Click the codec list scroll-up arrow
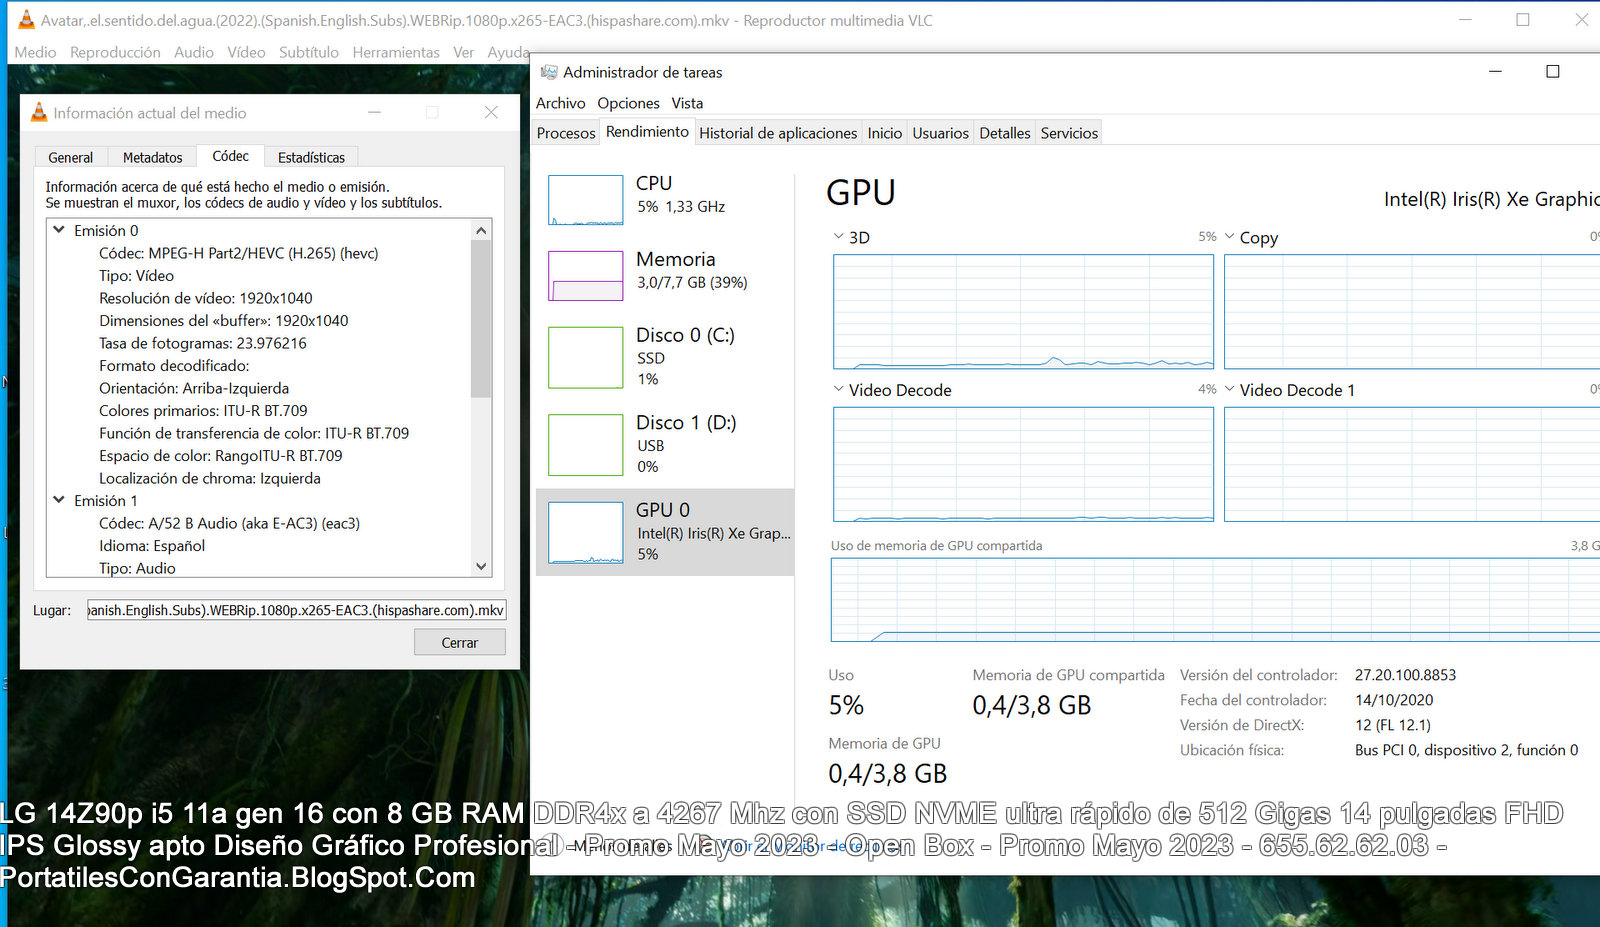 pyautogui.click(x=481, y=230)
